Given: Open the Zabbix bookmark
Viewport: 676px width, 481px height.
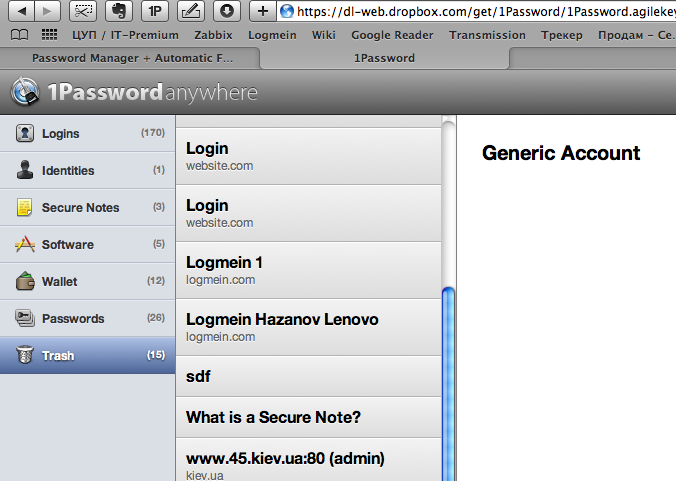Looking at the screenshot, I should pos(213,35).
